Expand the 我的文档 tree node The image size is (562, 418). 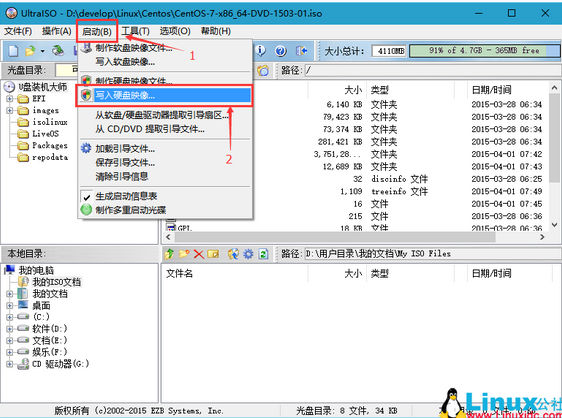pyautogui.click(x=10, y=294)
